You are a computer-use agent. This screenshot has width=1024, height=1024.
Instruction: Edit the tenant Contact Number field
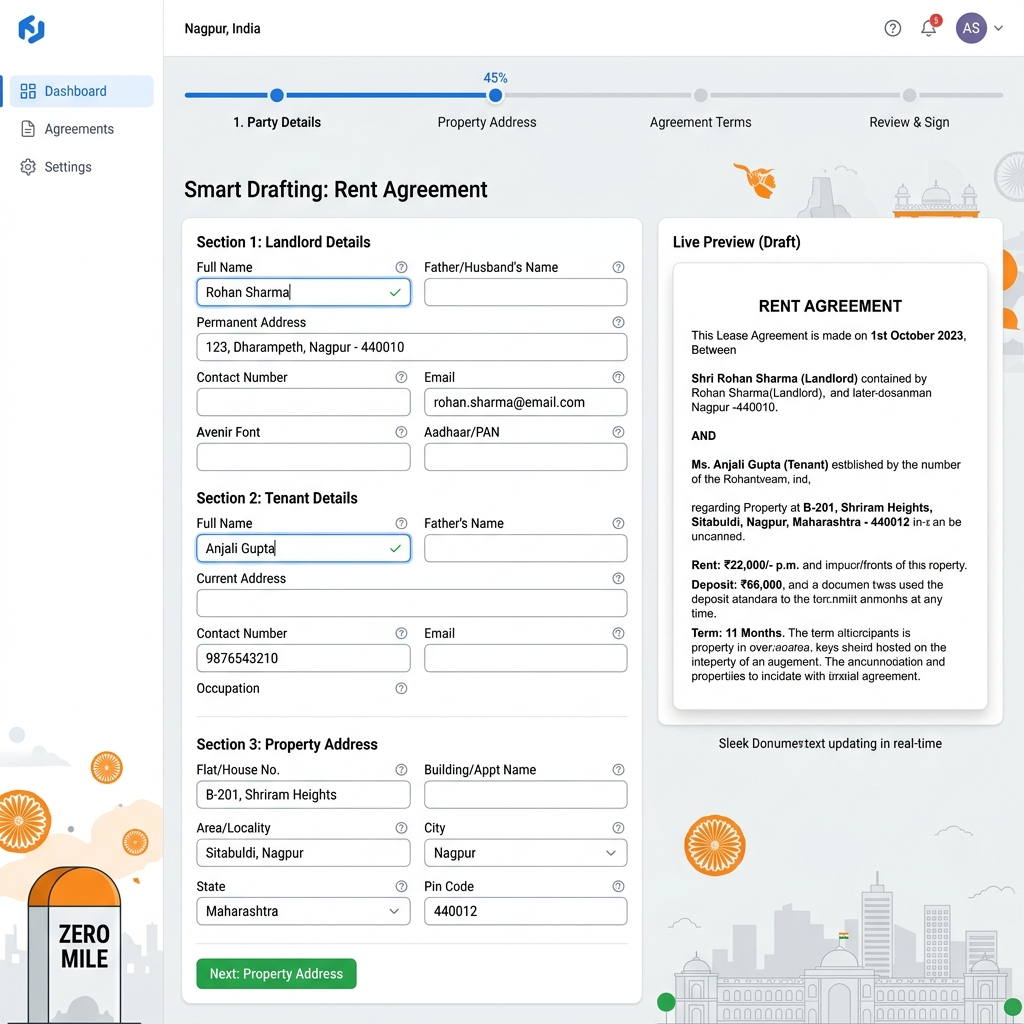[x=303, y=658]
